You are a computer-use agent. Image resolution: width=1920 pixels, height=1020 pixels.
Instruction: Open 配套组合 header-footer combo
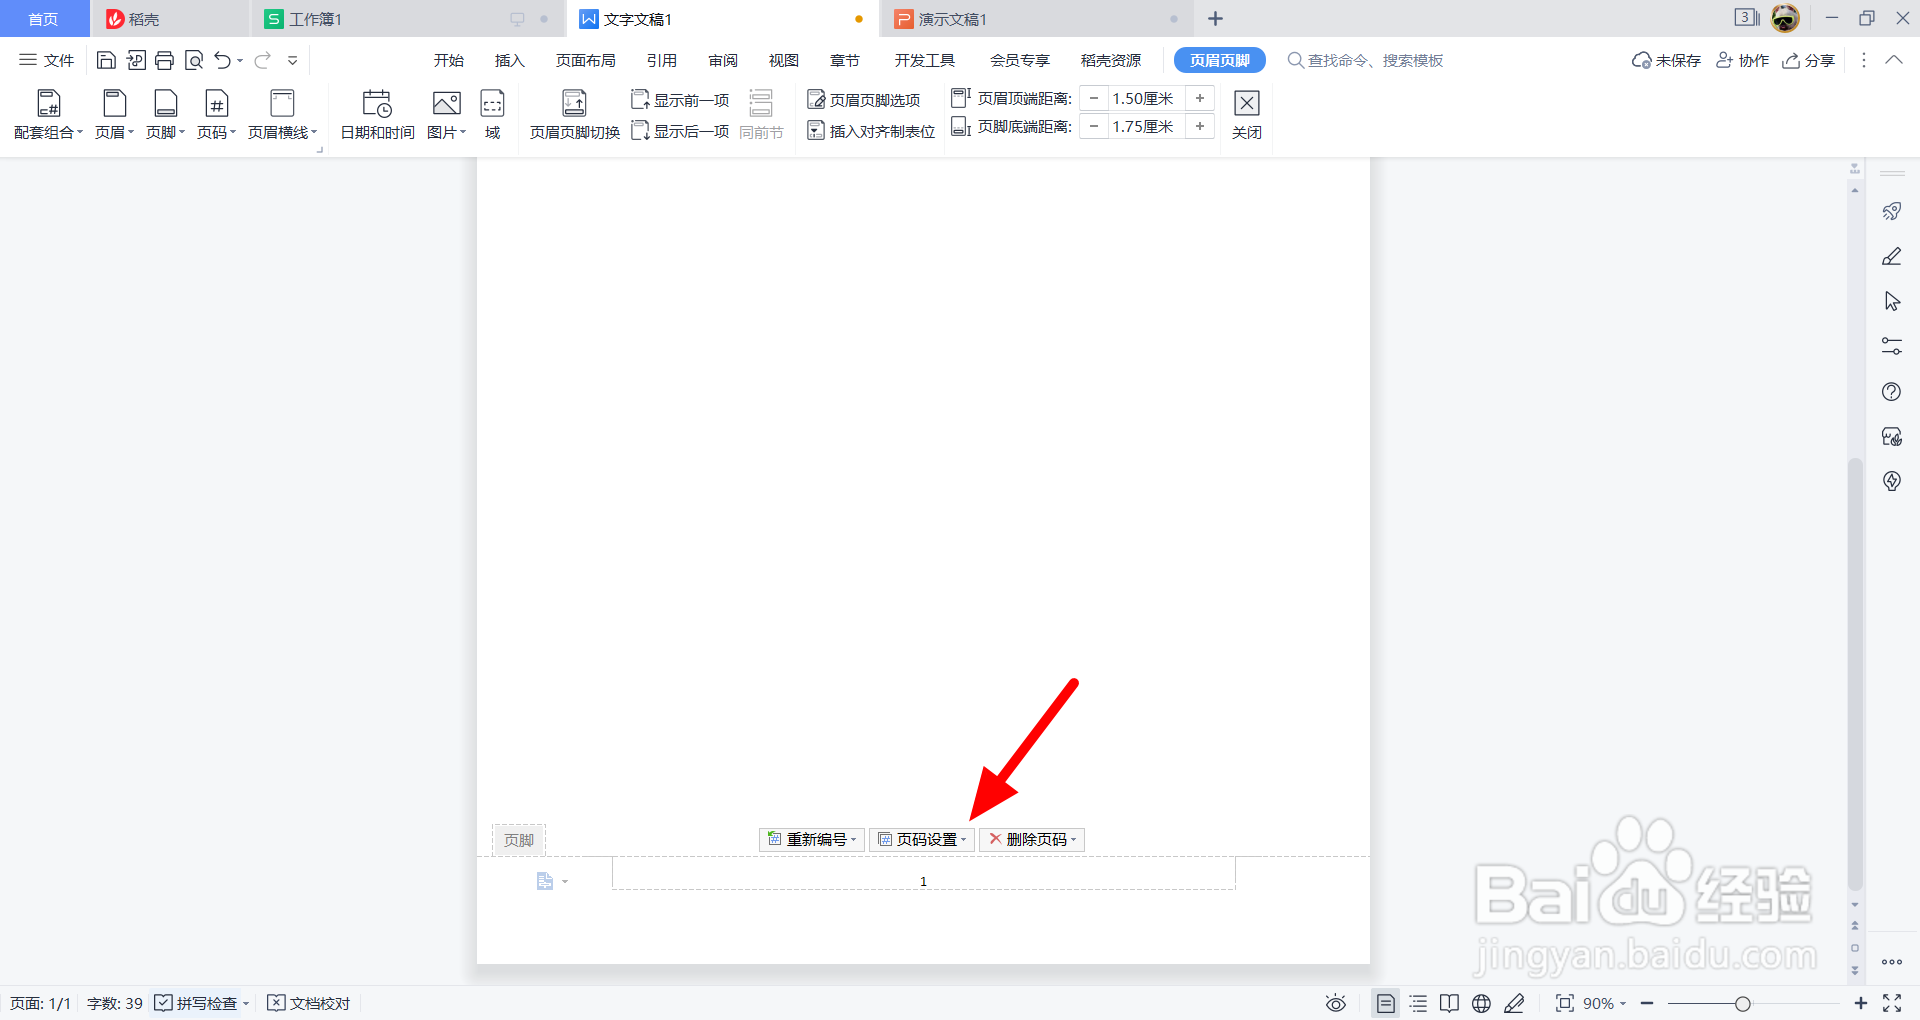click(x=48, y=115)
